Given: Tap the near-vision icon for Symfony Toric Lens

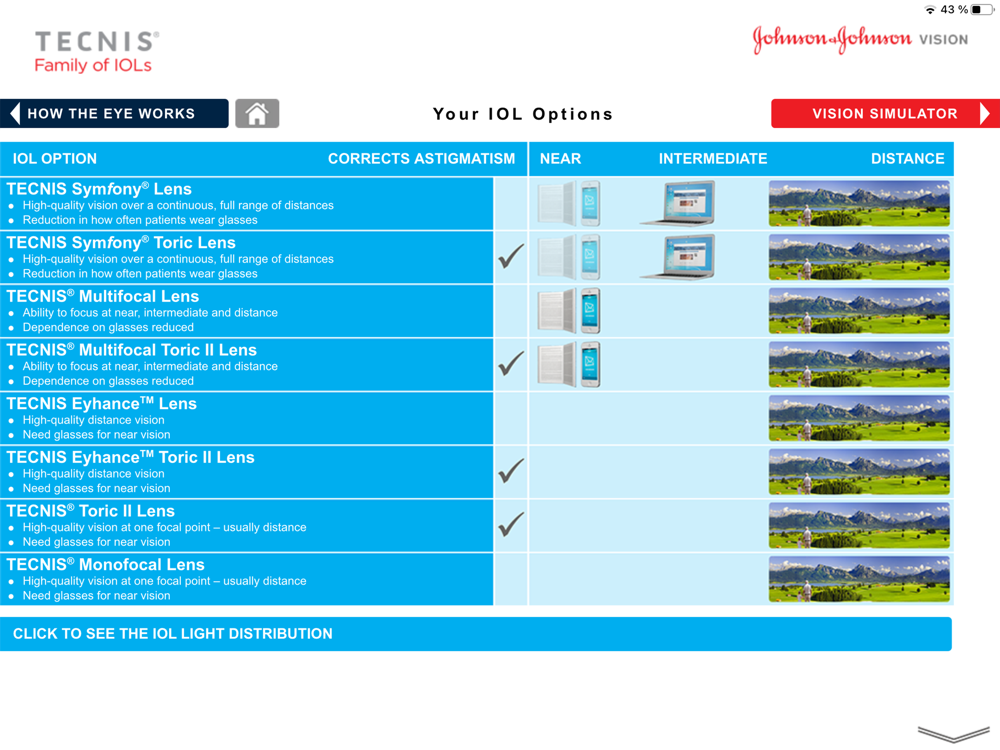Looking at the screenshot, I should [x=569, y=257].
